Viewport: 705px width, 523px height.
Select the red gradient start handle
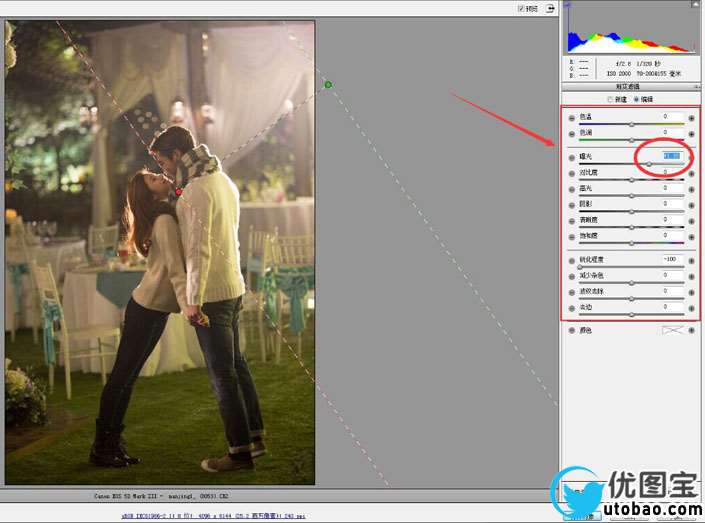coord(178,191)
